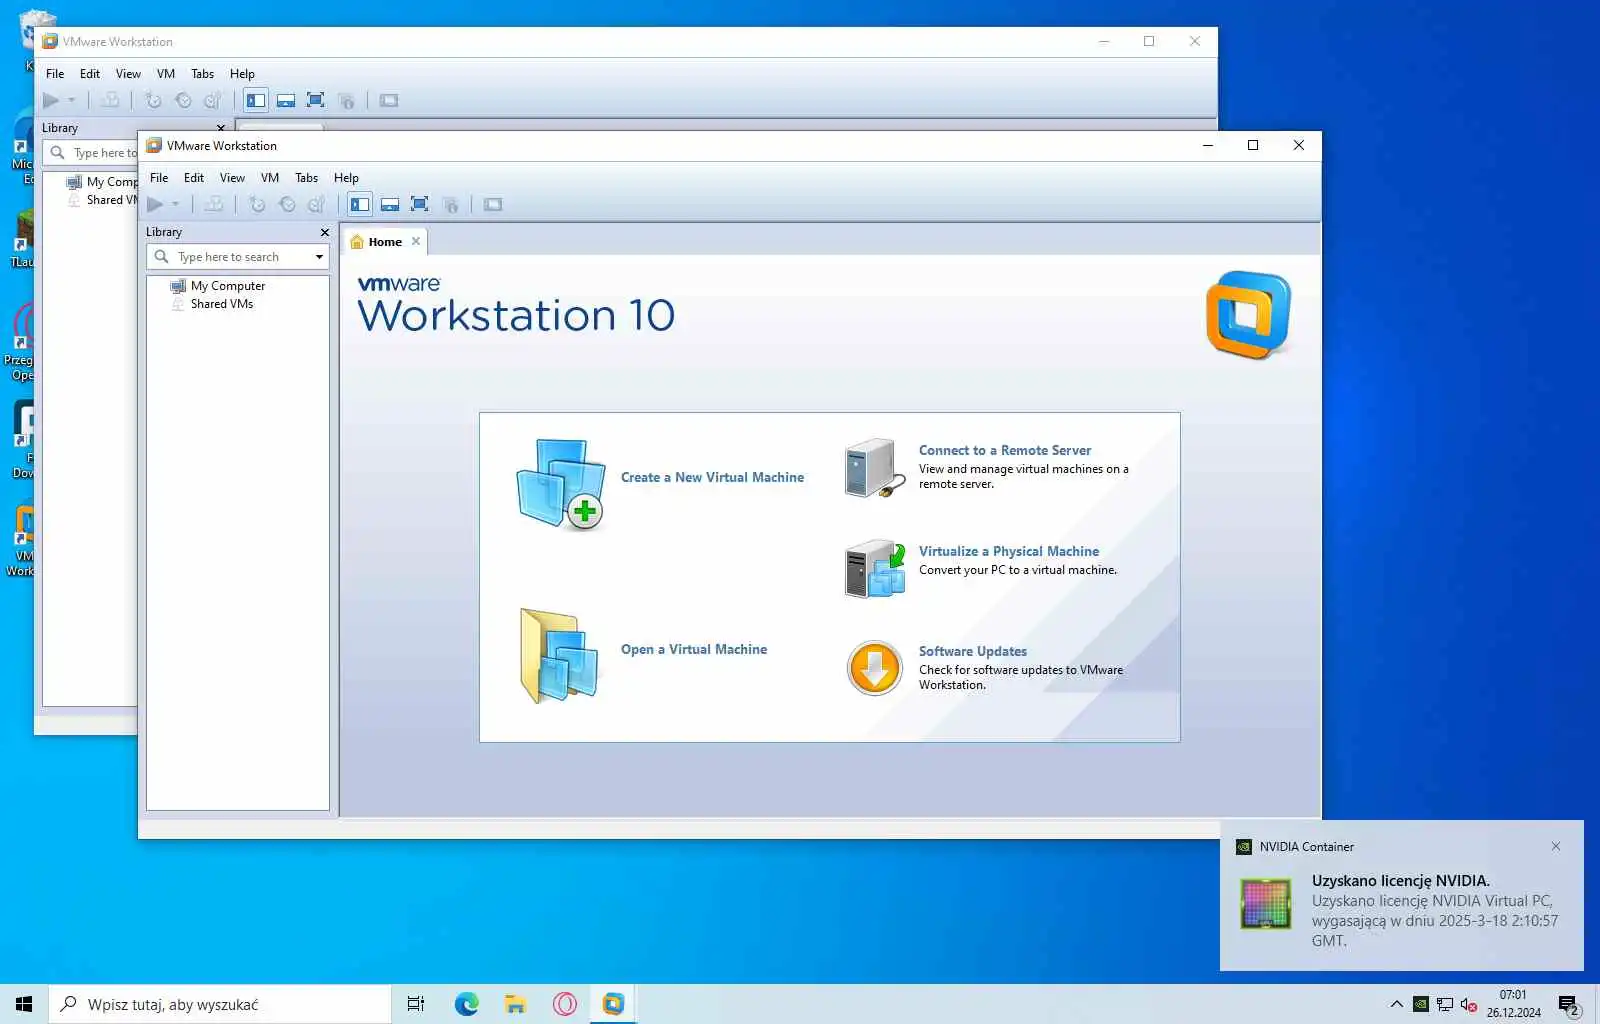
Task: Open power options arrow in back window toolbar
Action: point(71,101)
